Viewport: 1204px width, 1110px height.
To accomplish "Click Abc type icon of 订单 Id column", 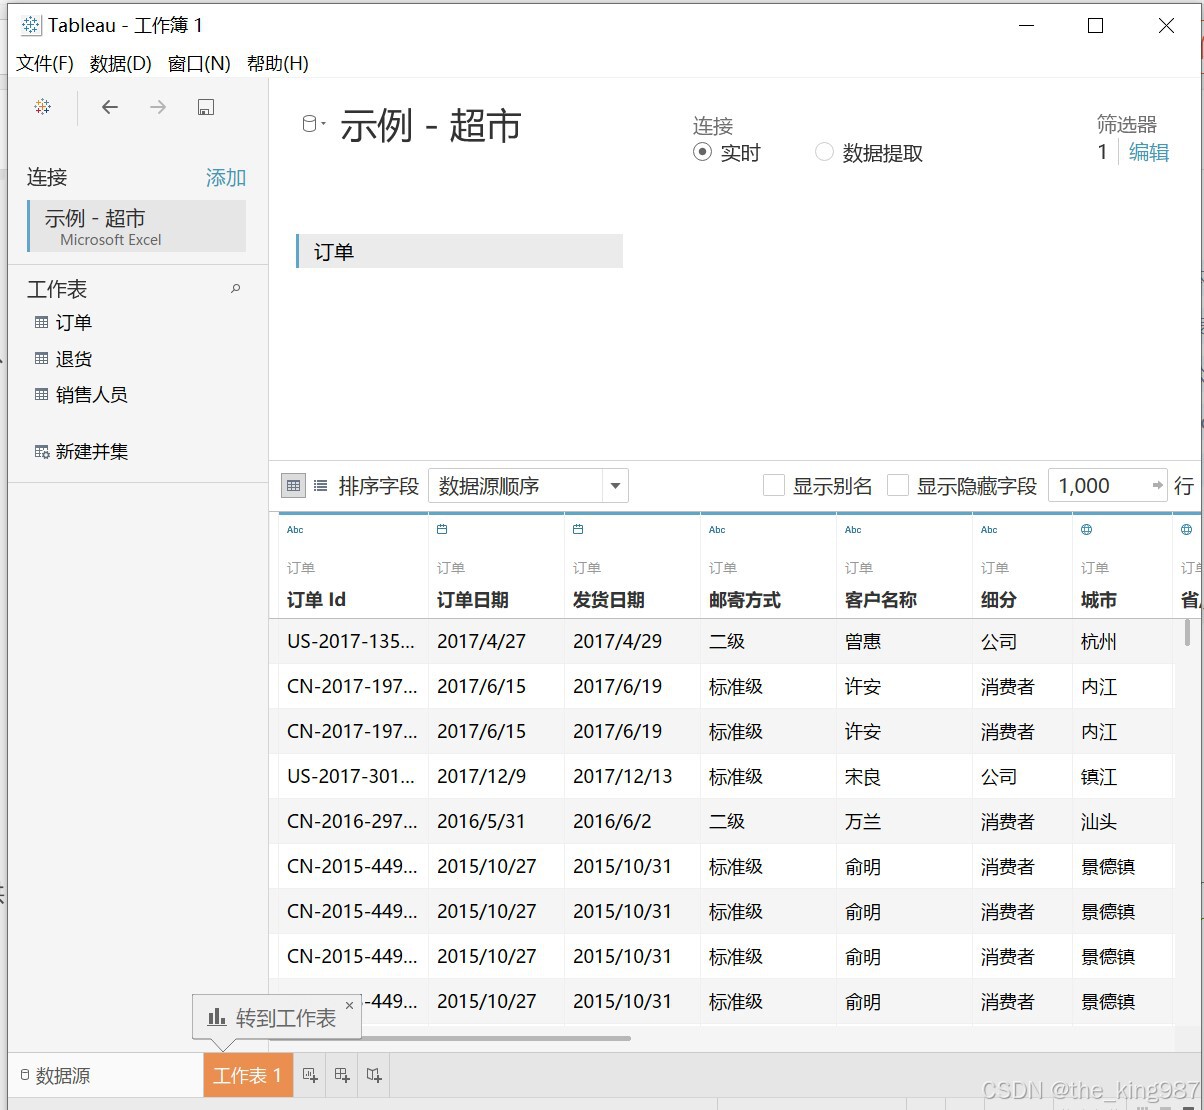I will tap(295, 530).
